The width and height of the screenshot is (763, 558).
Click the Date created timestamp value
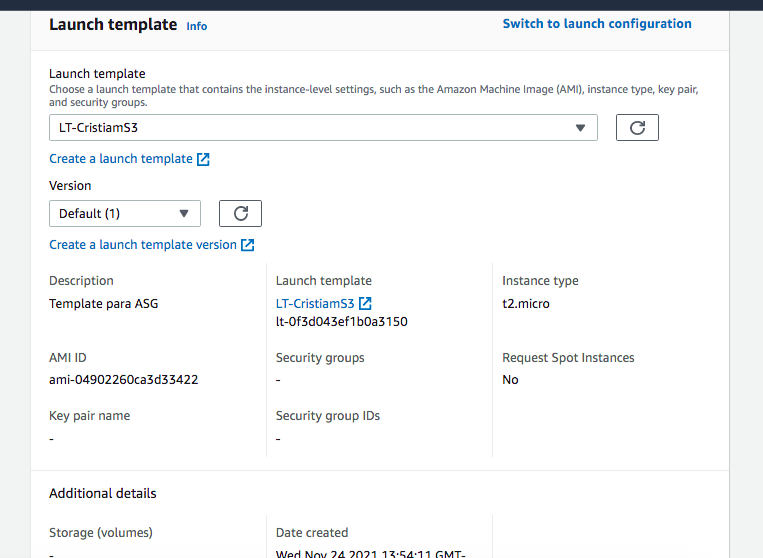[x=370, y=553]
